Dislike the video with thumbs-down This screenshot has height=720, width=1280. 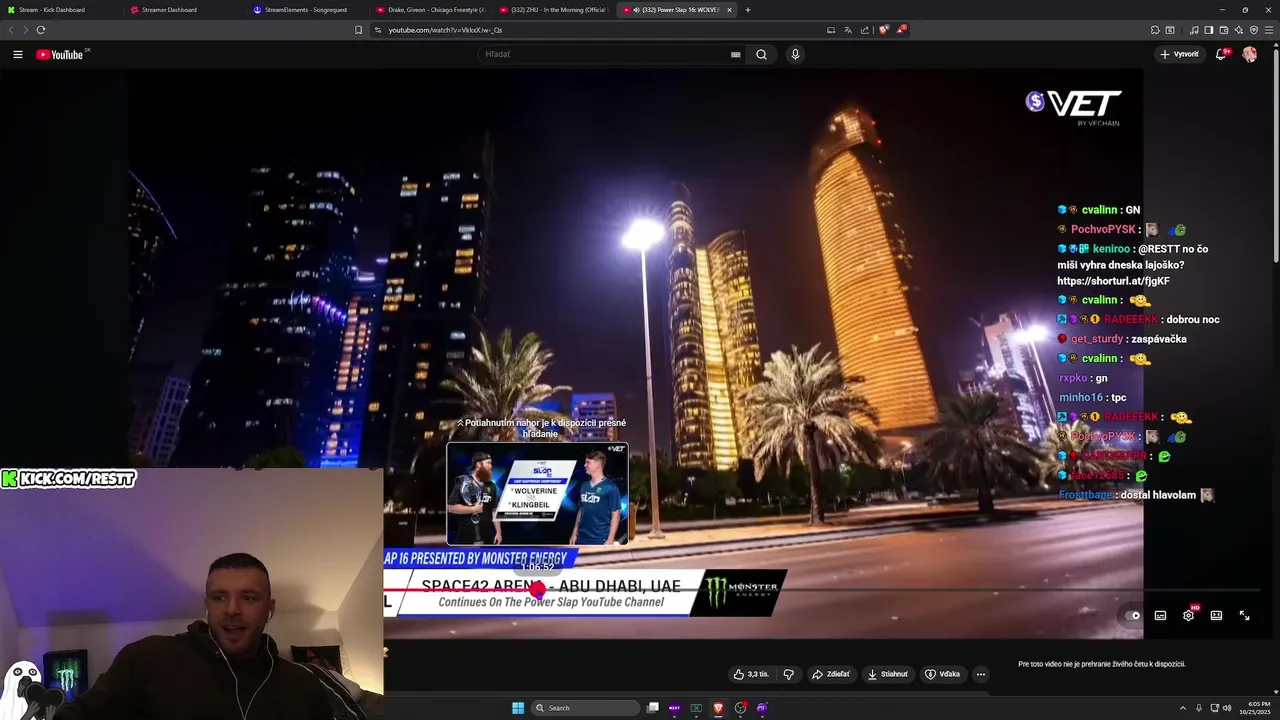pyautogui.click(x=788, y=674)
